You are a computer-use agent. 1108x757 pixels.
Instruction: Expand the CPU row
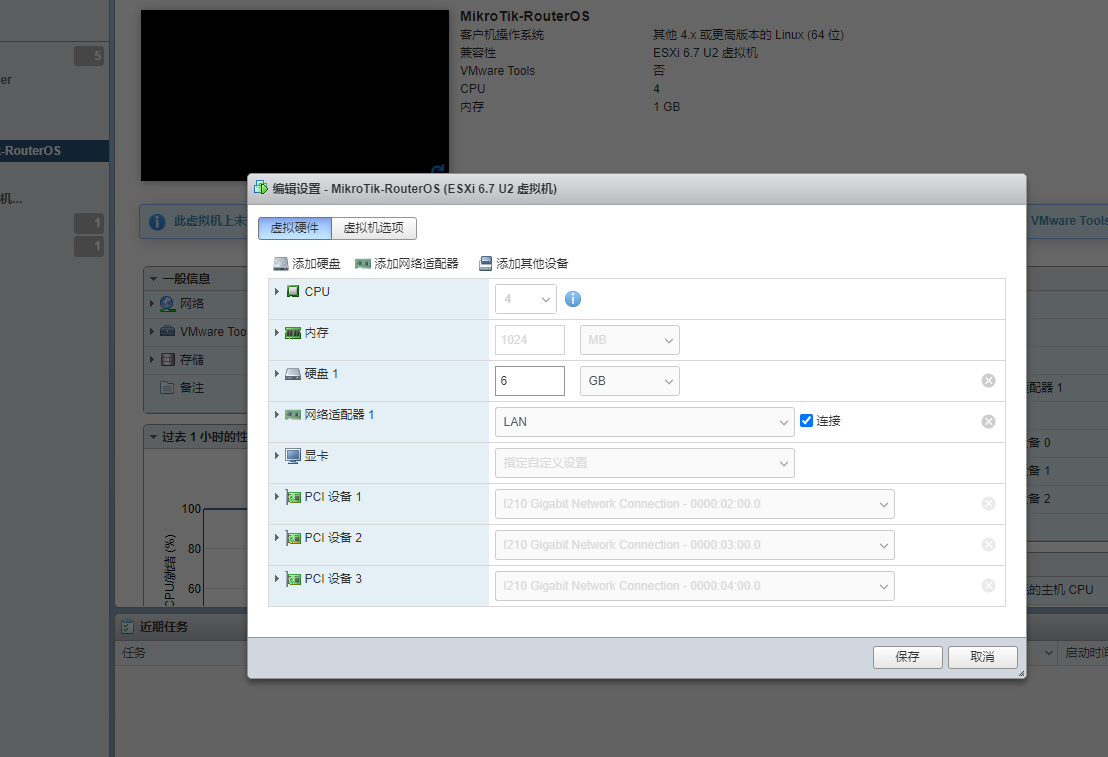pyautogui.click(x=276, y=291)
